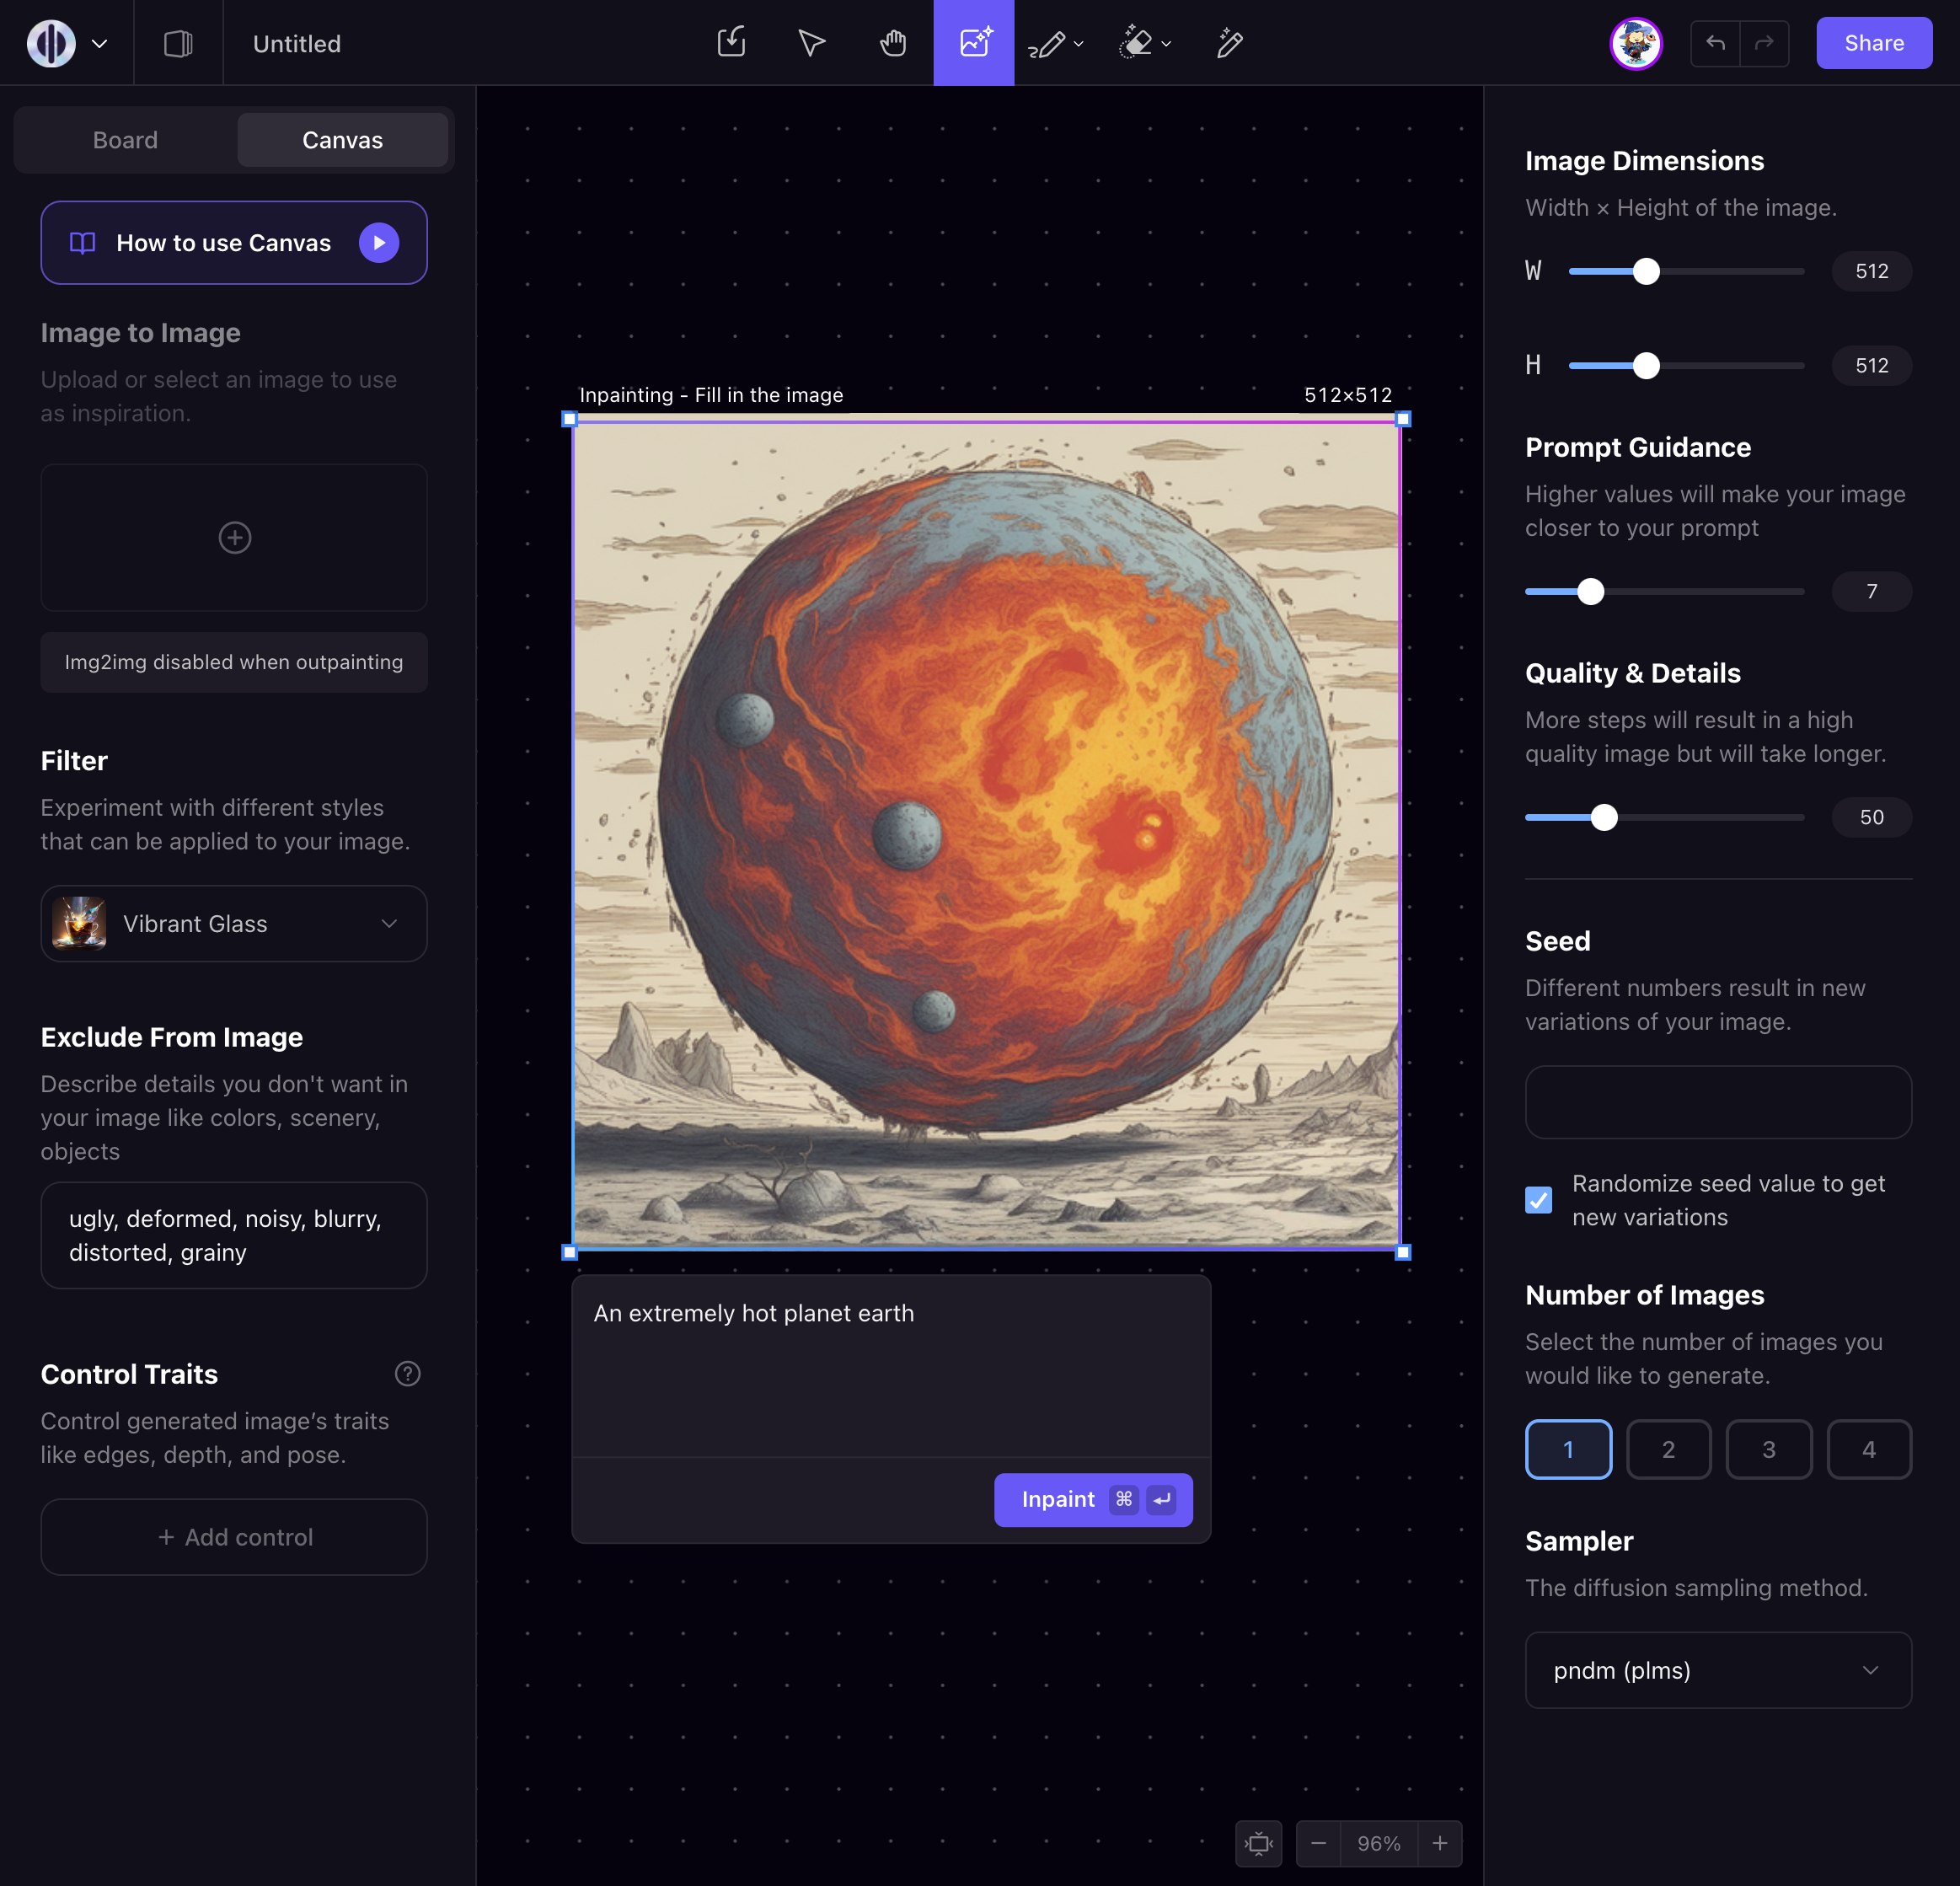Select the color picker eyedropper tool
This screenshot has width=1960, height=1886.
point(1229,43)
